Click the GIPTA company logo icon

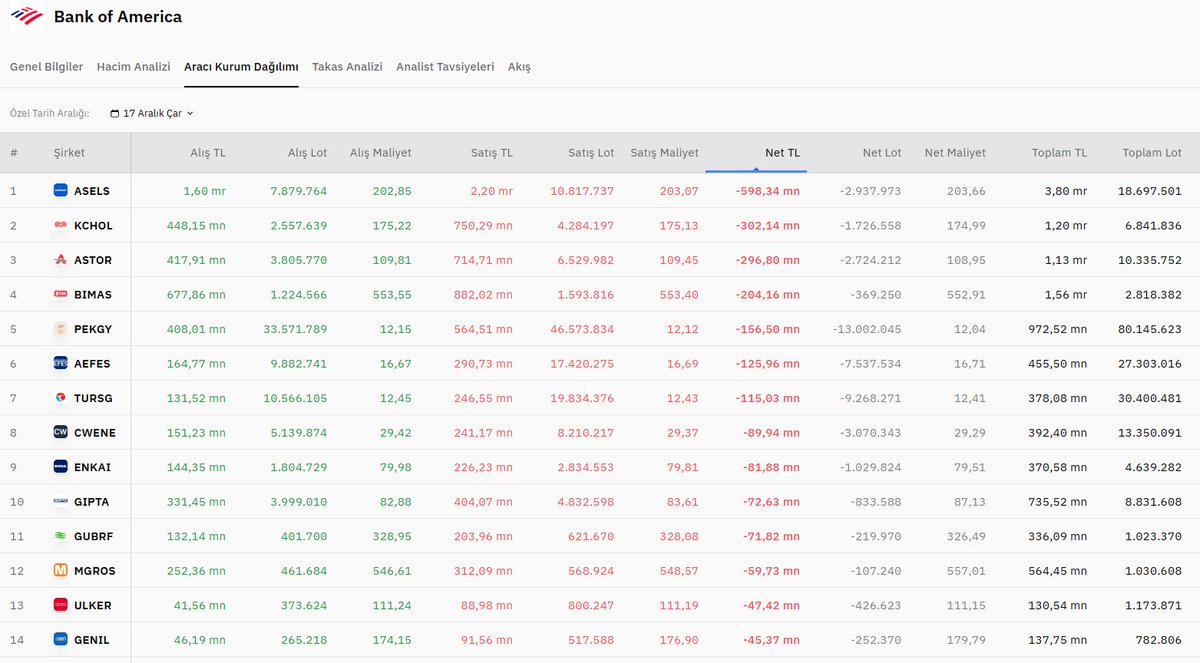point(61,502)
